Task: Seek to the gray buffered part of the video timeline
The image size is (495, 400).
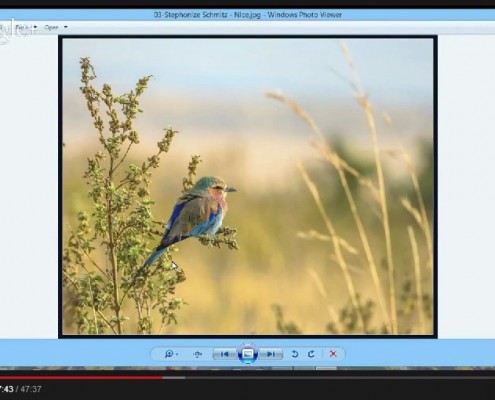Action: click(174, 378)
